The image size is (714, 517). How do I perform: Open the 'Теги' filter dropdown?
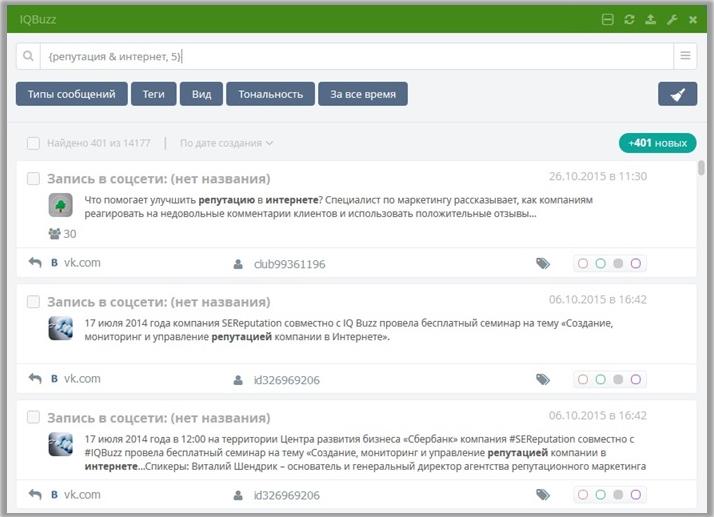pos(153,94)
